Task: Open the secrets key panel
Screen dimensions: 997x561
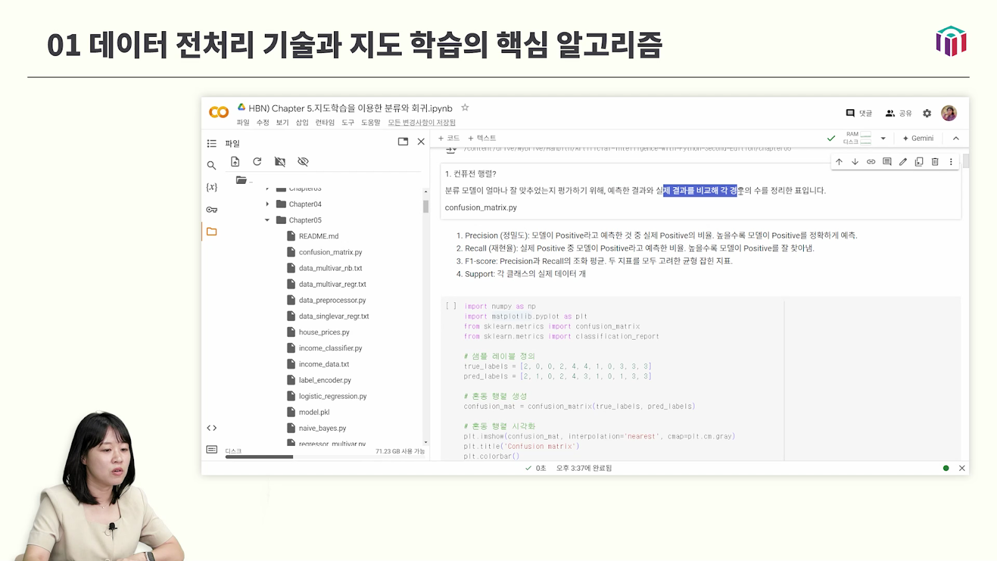Action: pyautogui.click(x=212, y=209)
